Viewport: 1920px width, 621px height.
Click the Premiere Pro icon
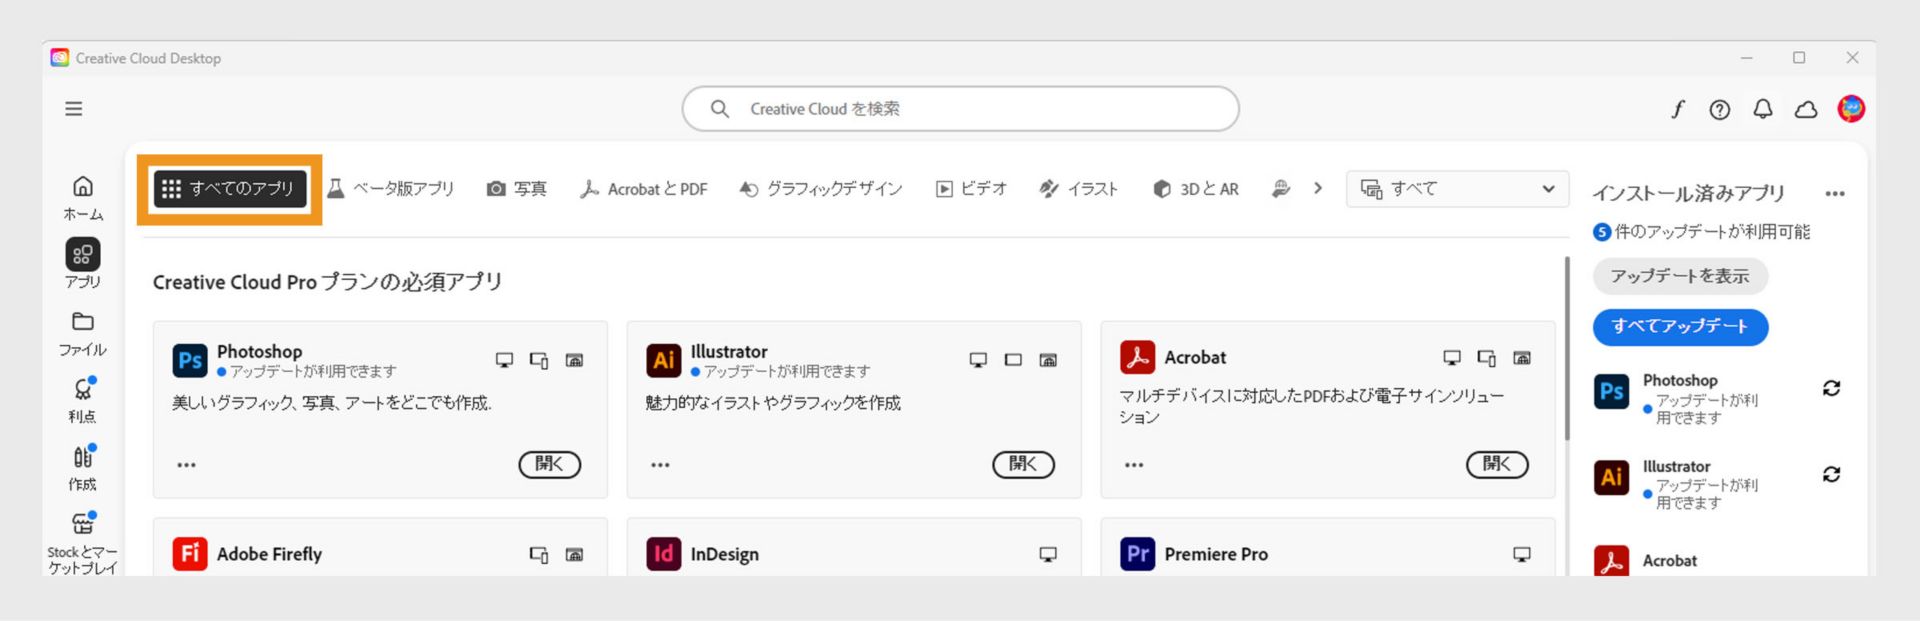tap(1137, 553)
